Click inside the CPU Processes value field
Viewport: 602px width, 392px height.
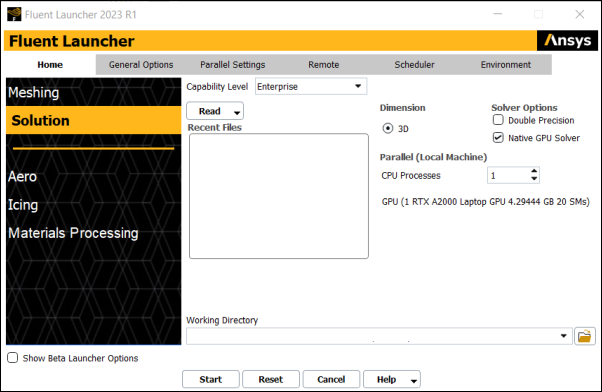coord(508,175)
